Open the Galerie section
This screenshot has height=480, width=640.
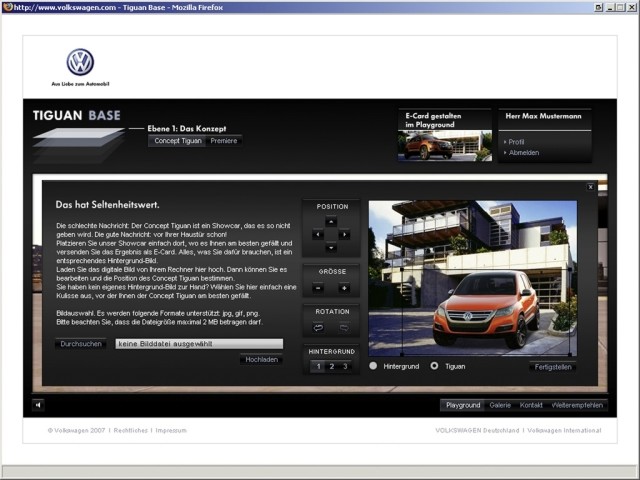click(x=500, y=405)
